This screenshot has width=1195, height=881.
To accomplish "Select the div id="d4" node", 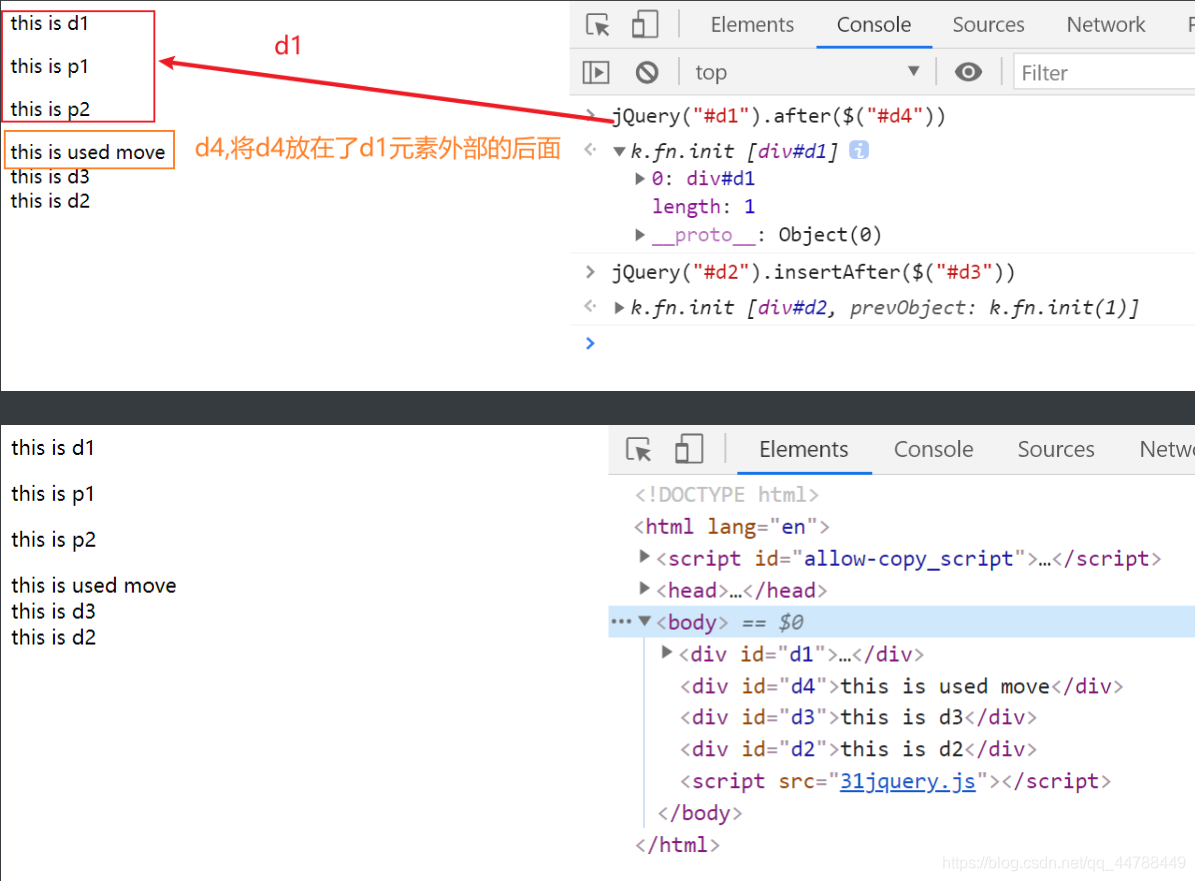I will pyautogui.click(x=902, y=686).
